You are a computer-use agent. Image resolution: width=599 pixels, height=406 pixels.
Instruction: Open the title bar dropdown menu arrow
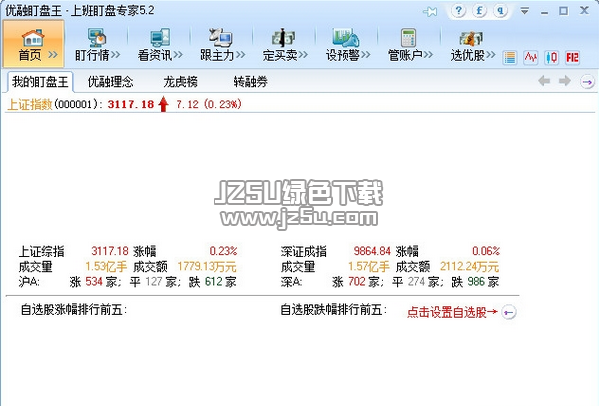525,11
